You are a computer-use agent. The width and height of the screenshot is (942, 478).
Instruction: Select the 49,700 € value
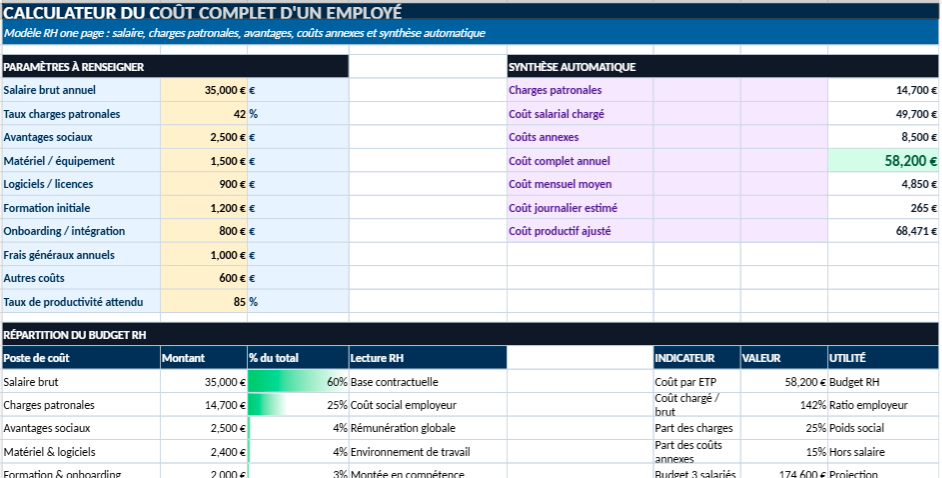click(883, 114)
